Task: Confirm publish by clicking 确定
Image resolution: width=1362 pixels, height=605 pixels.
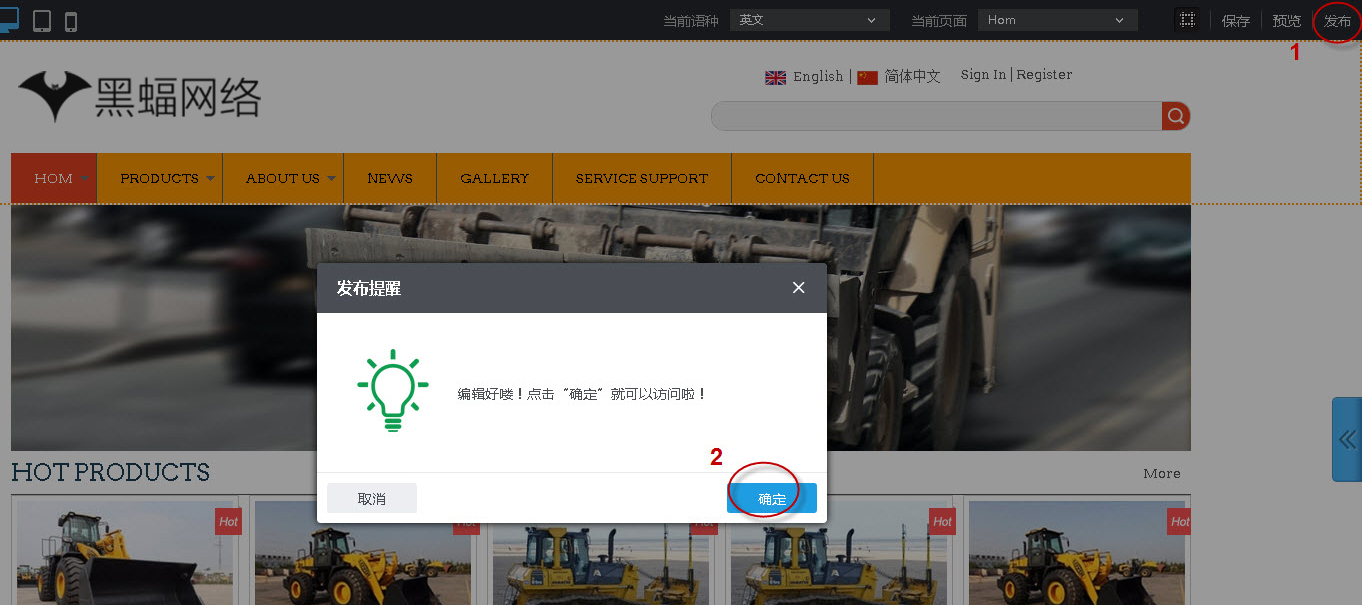Action: (x=771, y=497)
